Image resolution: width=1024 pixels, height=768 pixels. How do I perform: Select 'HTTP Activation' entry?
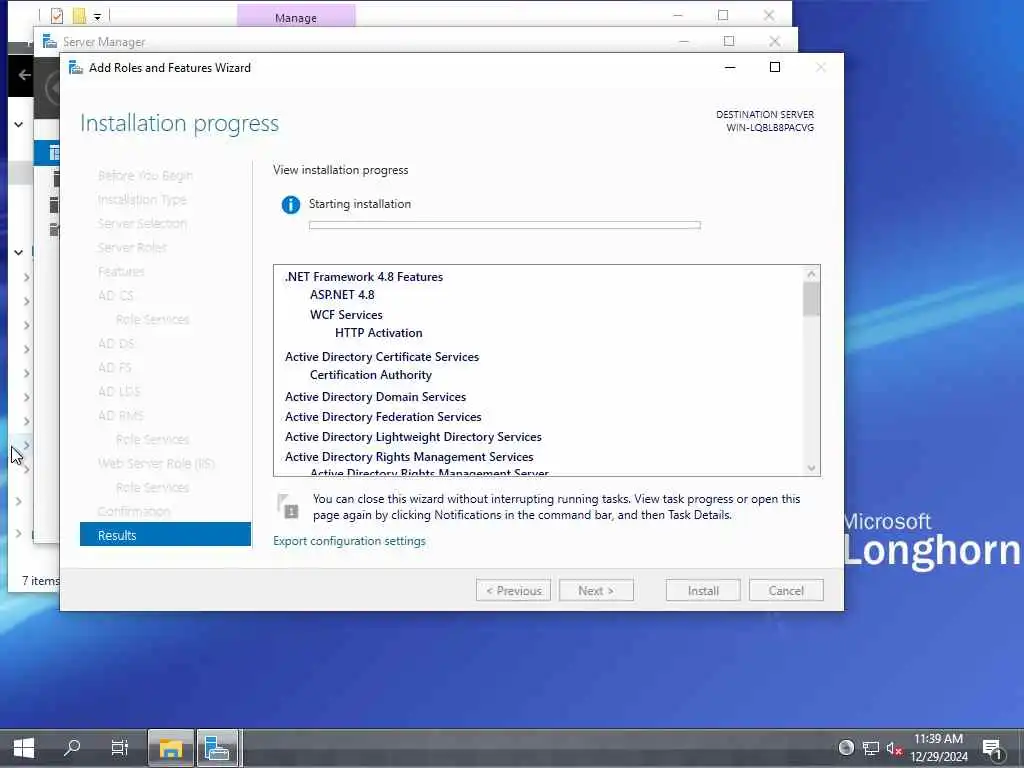point(379,333)
